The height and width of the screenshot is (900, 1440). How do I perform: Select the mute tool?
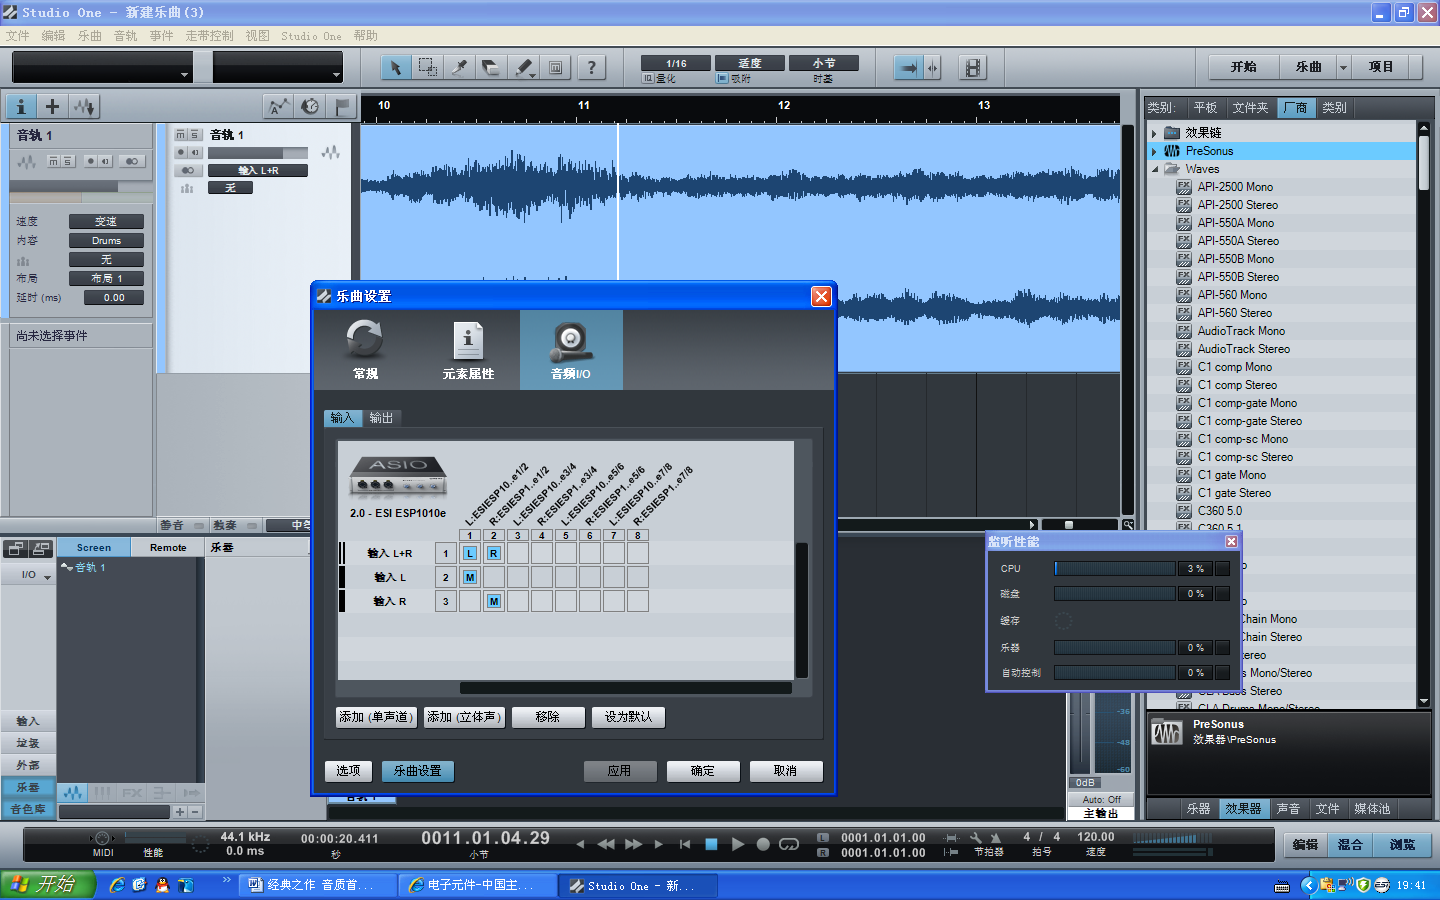(x=556, y=67)
